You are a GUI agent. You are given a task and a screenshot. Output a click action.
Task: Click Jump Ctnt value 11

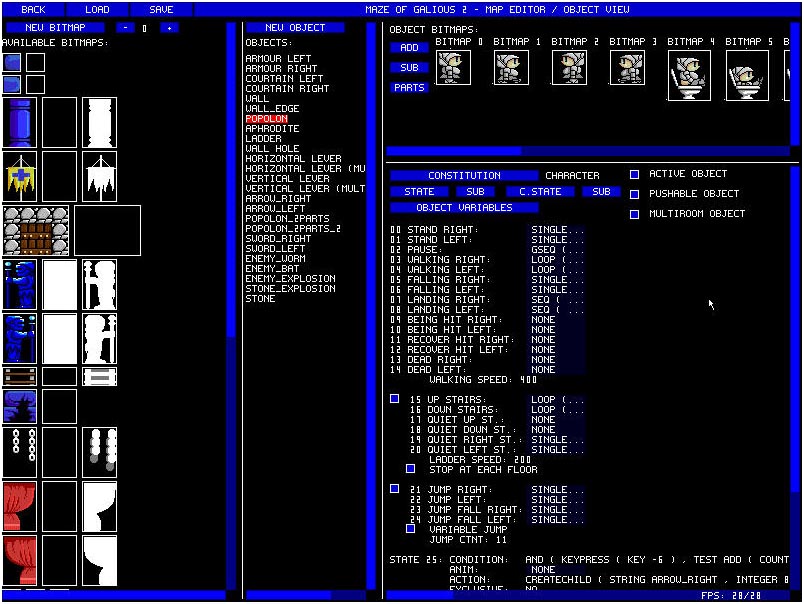(x=501, y=540)
